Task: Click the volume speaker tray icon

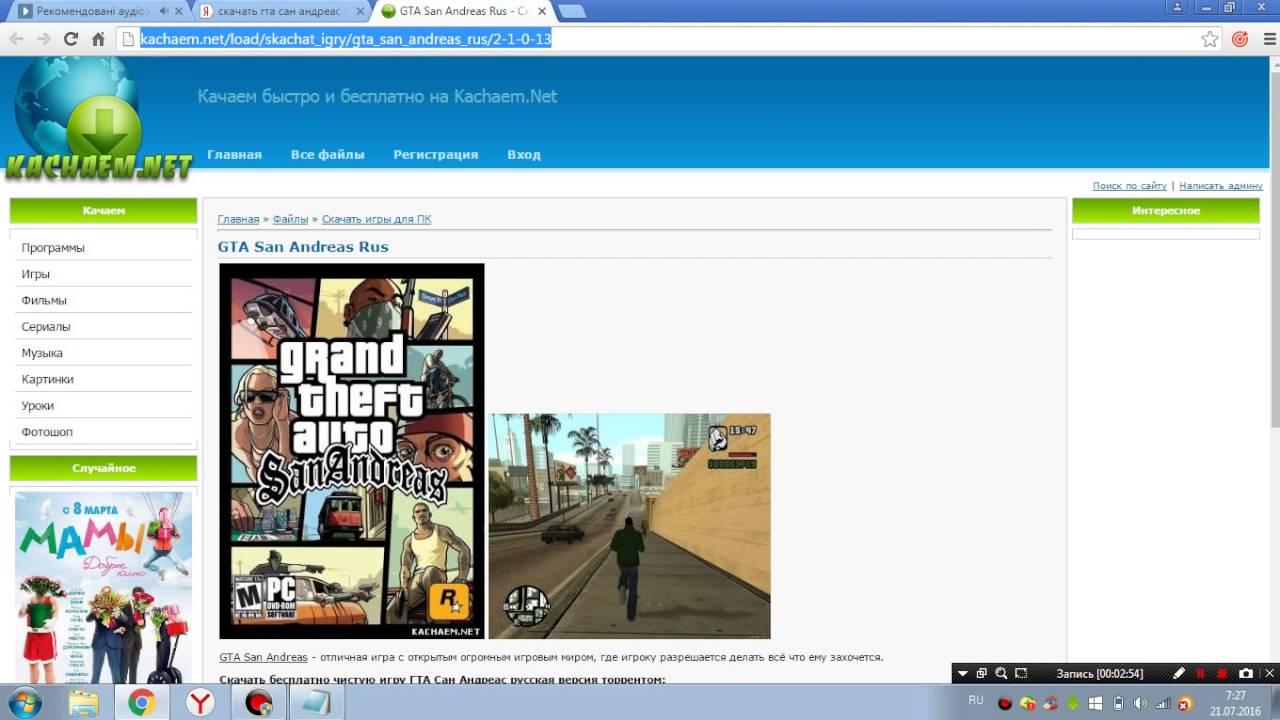Action: pyautogui.click(x=1140, y=704)
